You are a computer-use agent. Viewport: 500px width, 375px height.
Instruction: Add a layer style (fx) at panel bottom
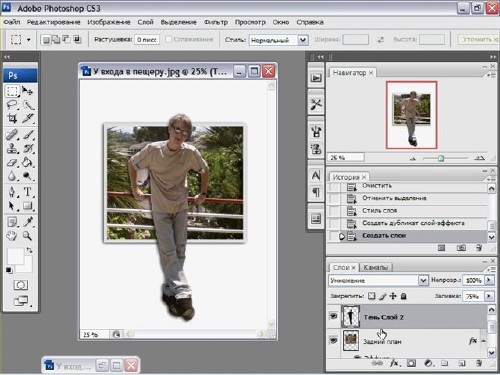(x=394, y=363)
